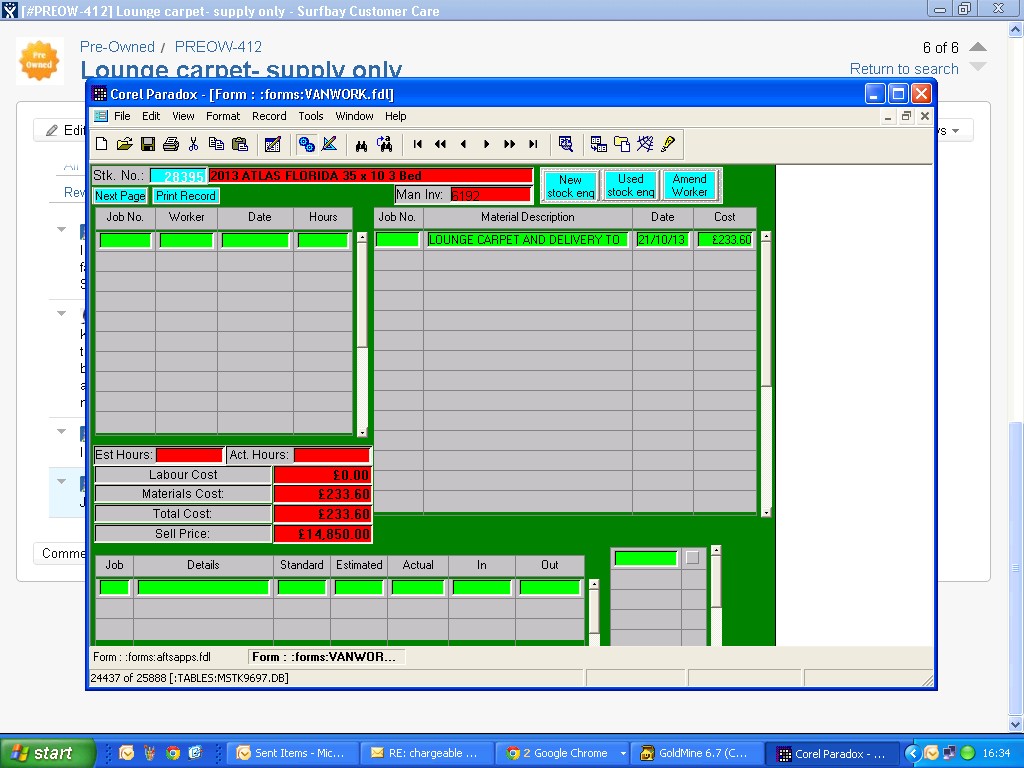Click the Return to search link

904,69
